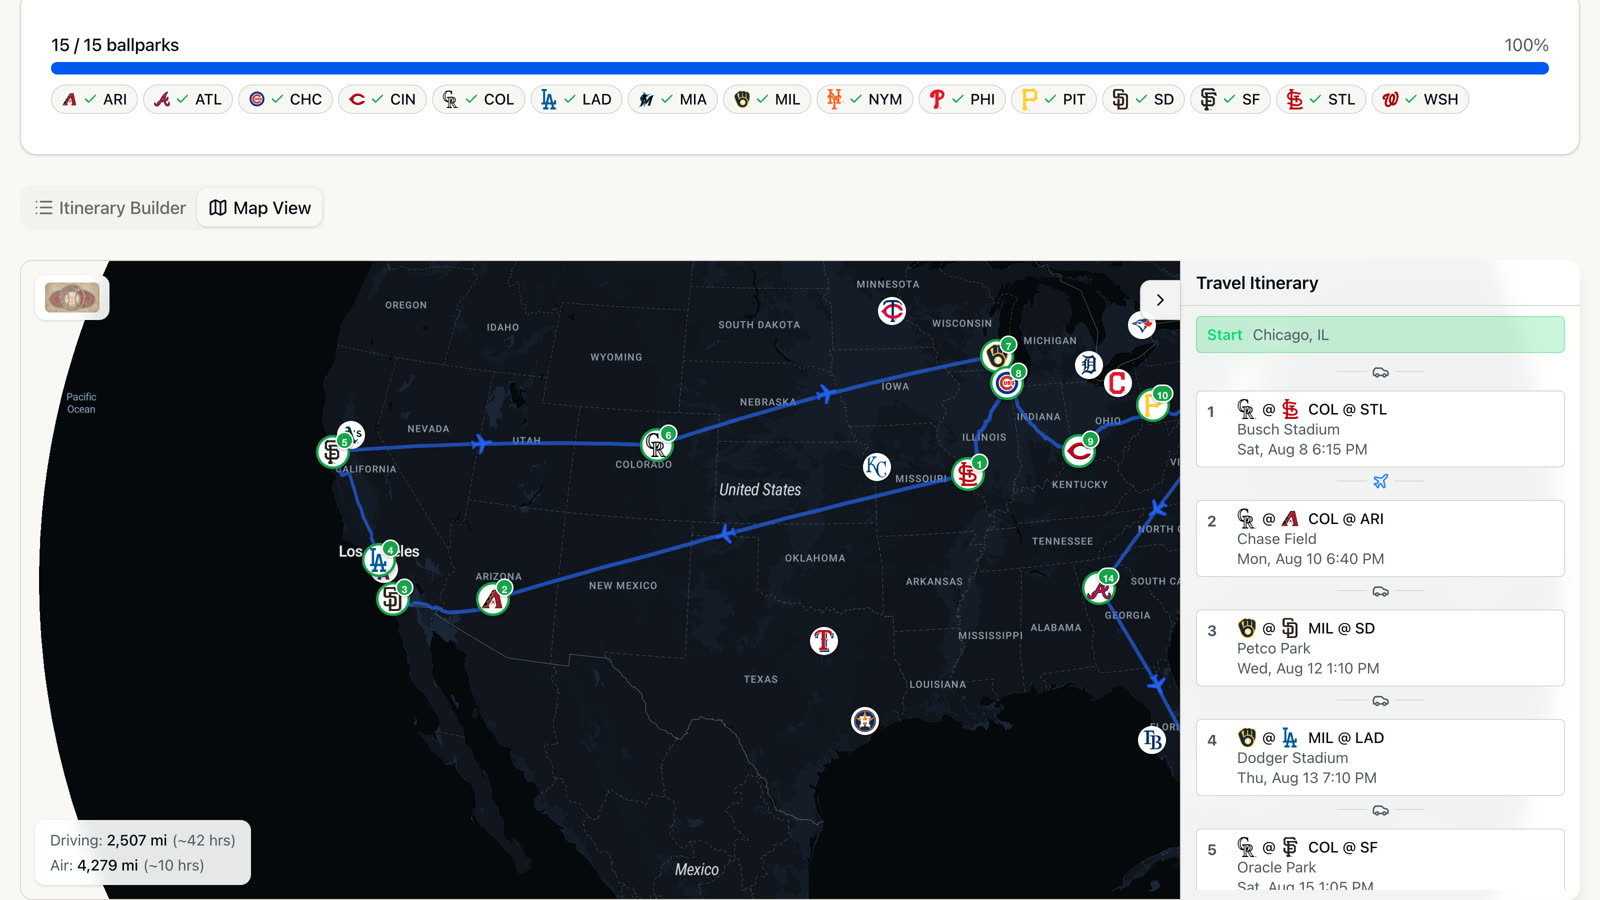
Task: Click the Chicago Cubs stop 8 marker
Action: (x=1007, y=383)
